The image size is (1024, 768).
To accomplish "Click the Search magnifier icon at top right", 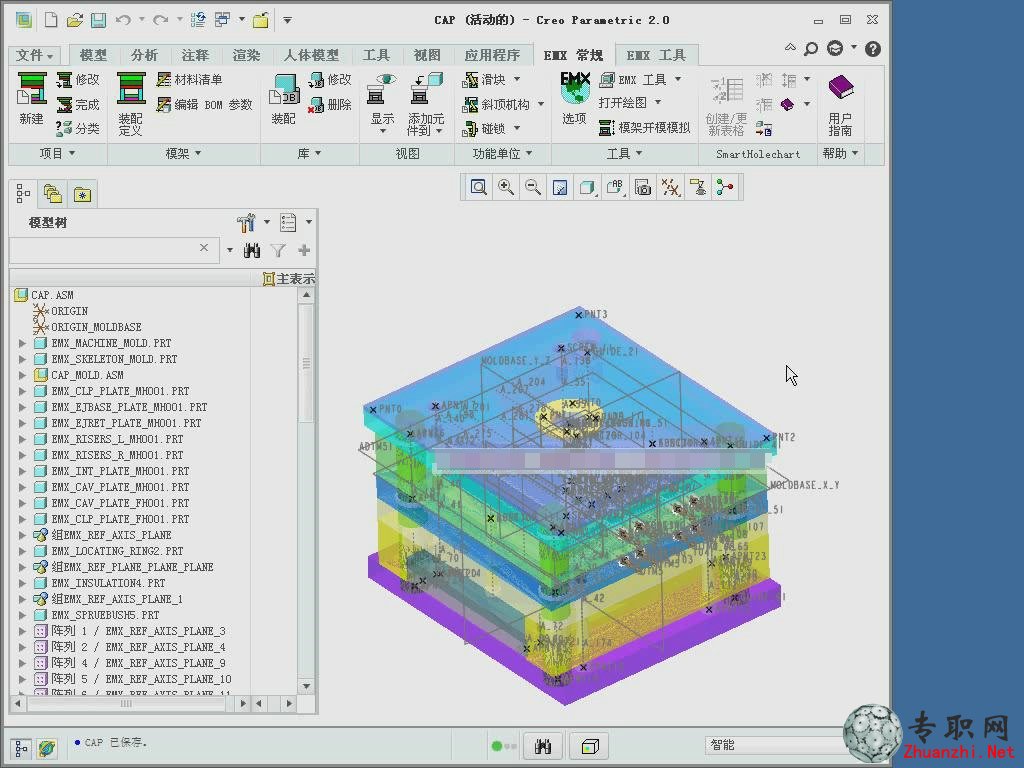I will (x=811, y=48).
